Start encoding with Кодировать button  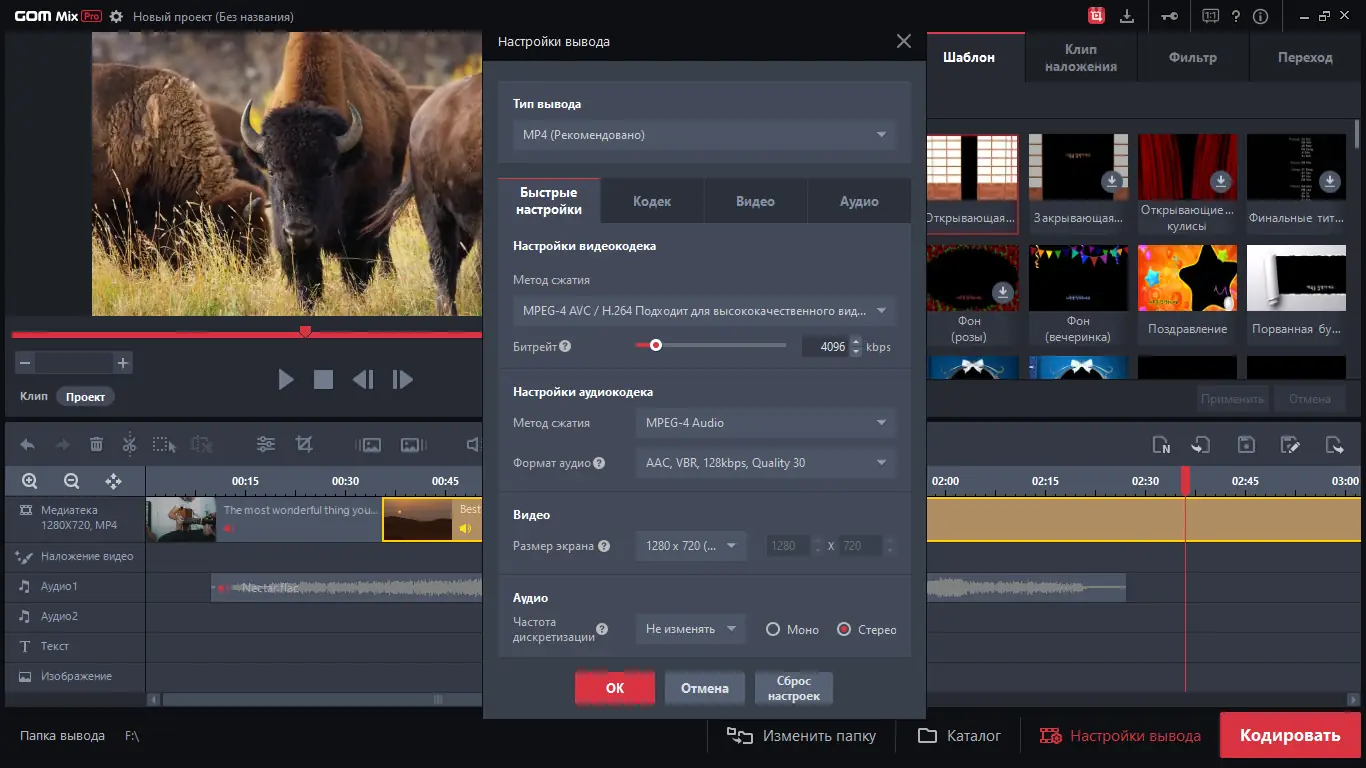coord(1290,735)
